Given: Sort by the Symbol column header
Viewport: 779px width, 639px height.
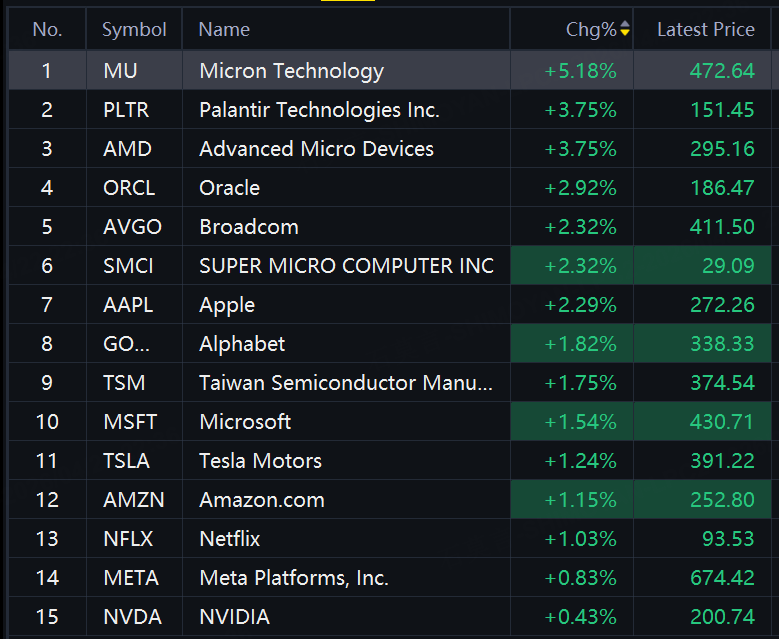Looking at the screenshot, I should pyautogui.click(x=134, y=30).
